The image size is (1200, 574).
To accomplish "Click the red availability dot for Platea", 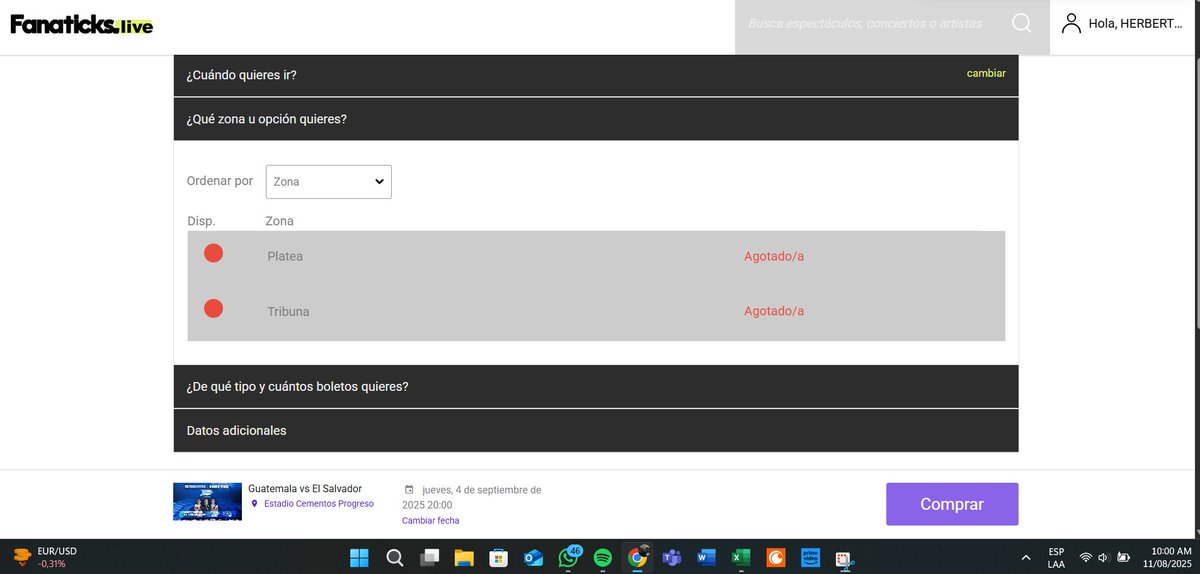I will pyautogui.click(x=213, y=254).
